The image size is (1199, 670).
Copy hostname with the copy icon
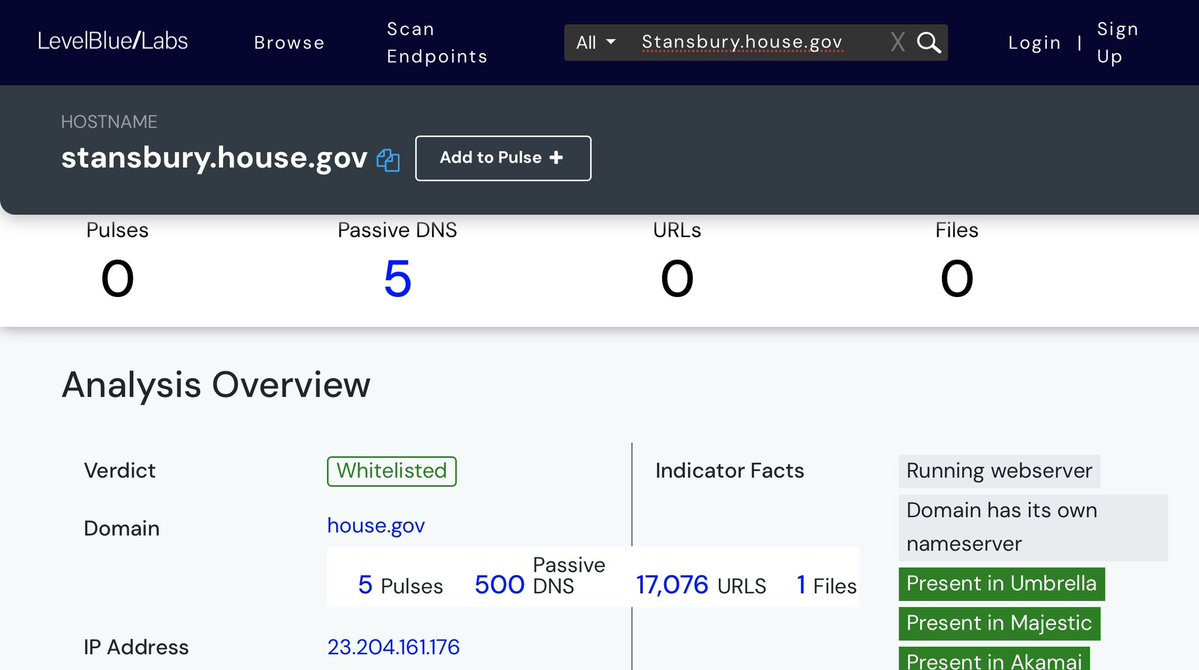coord(388,160)
